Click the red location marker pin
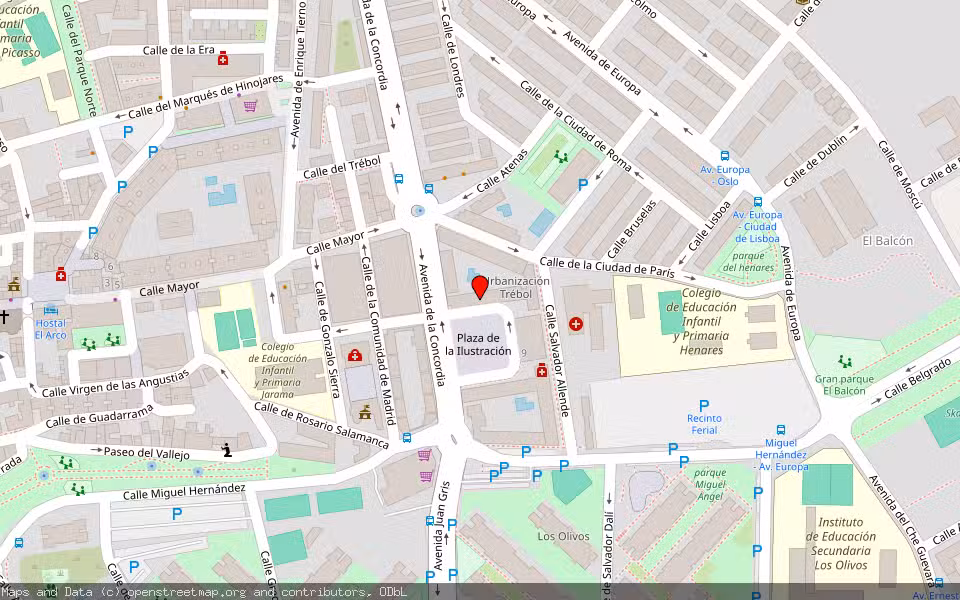 [480, 288]
